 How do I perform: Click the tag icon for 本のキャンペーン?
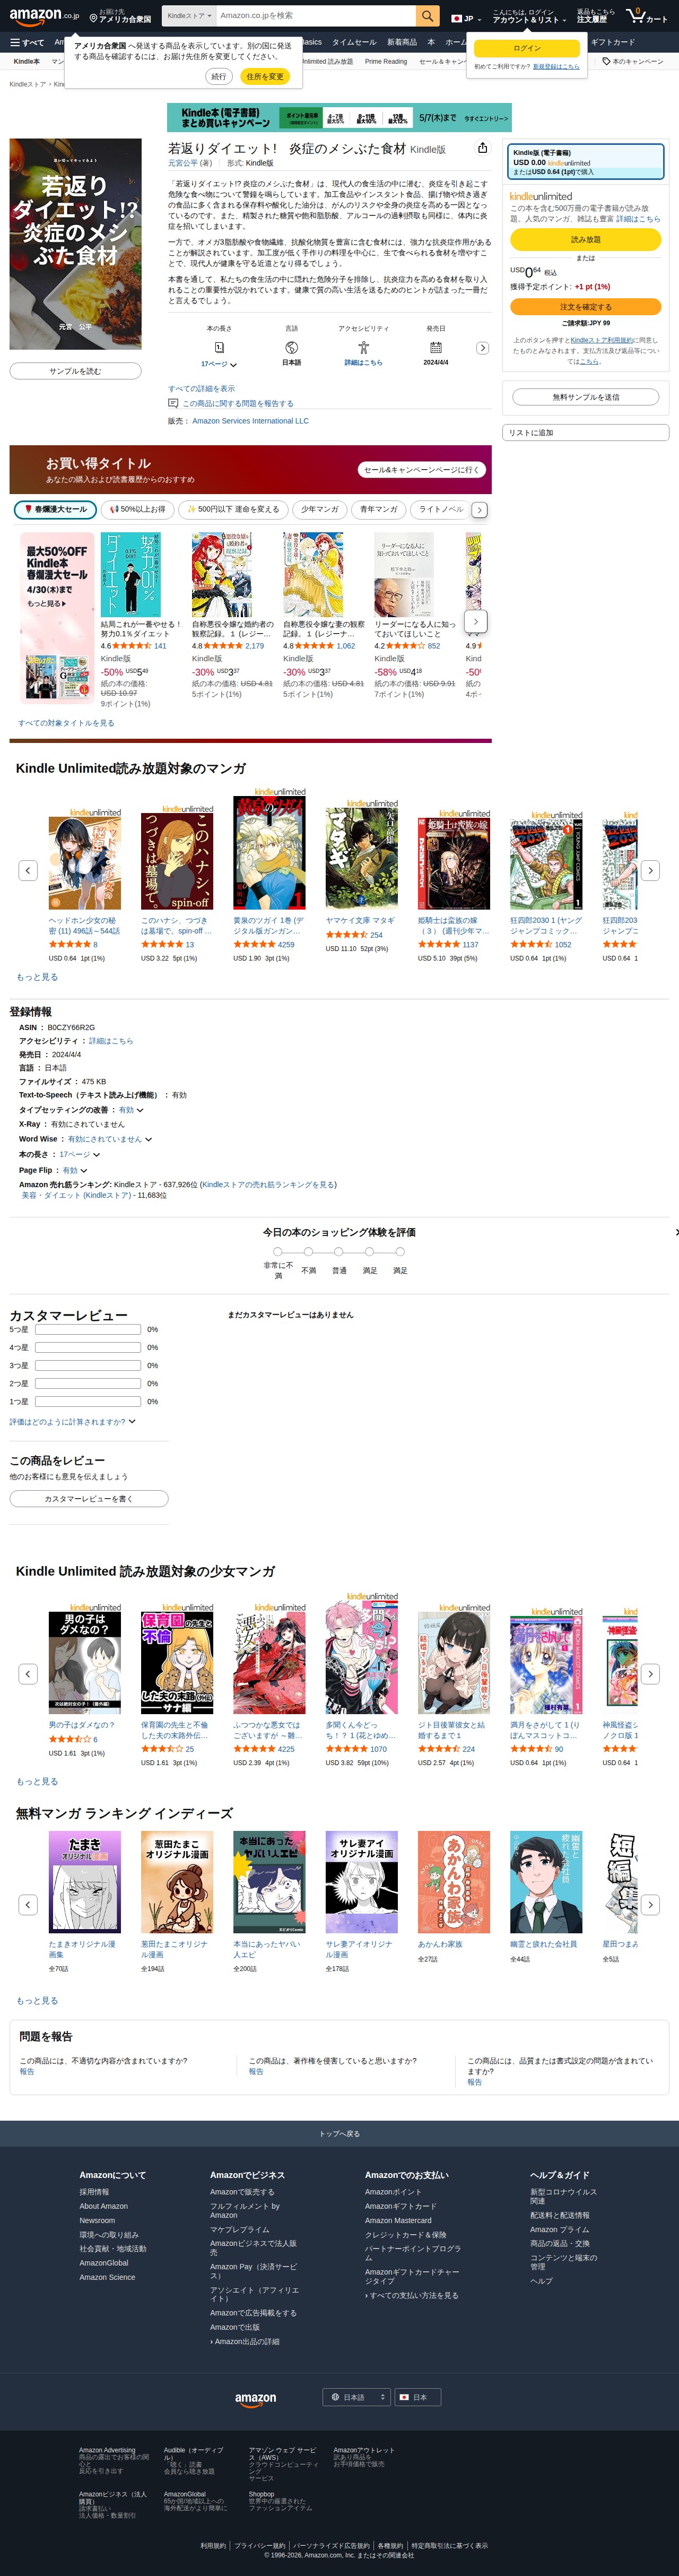coord(607,61)
